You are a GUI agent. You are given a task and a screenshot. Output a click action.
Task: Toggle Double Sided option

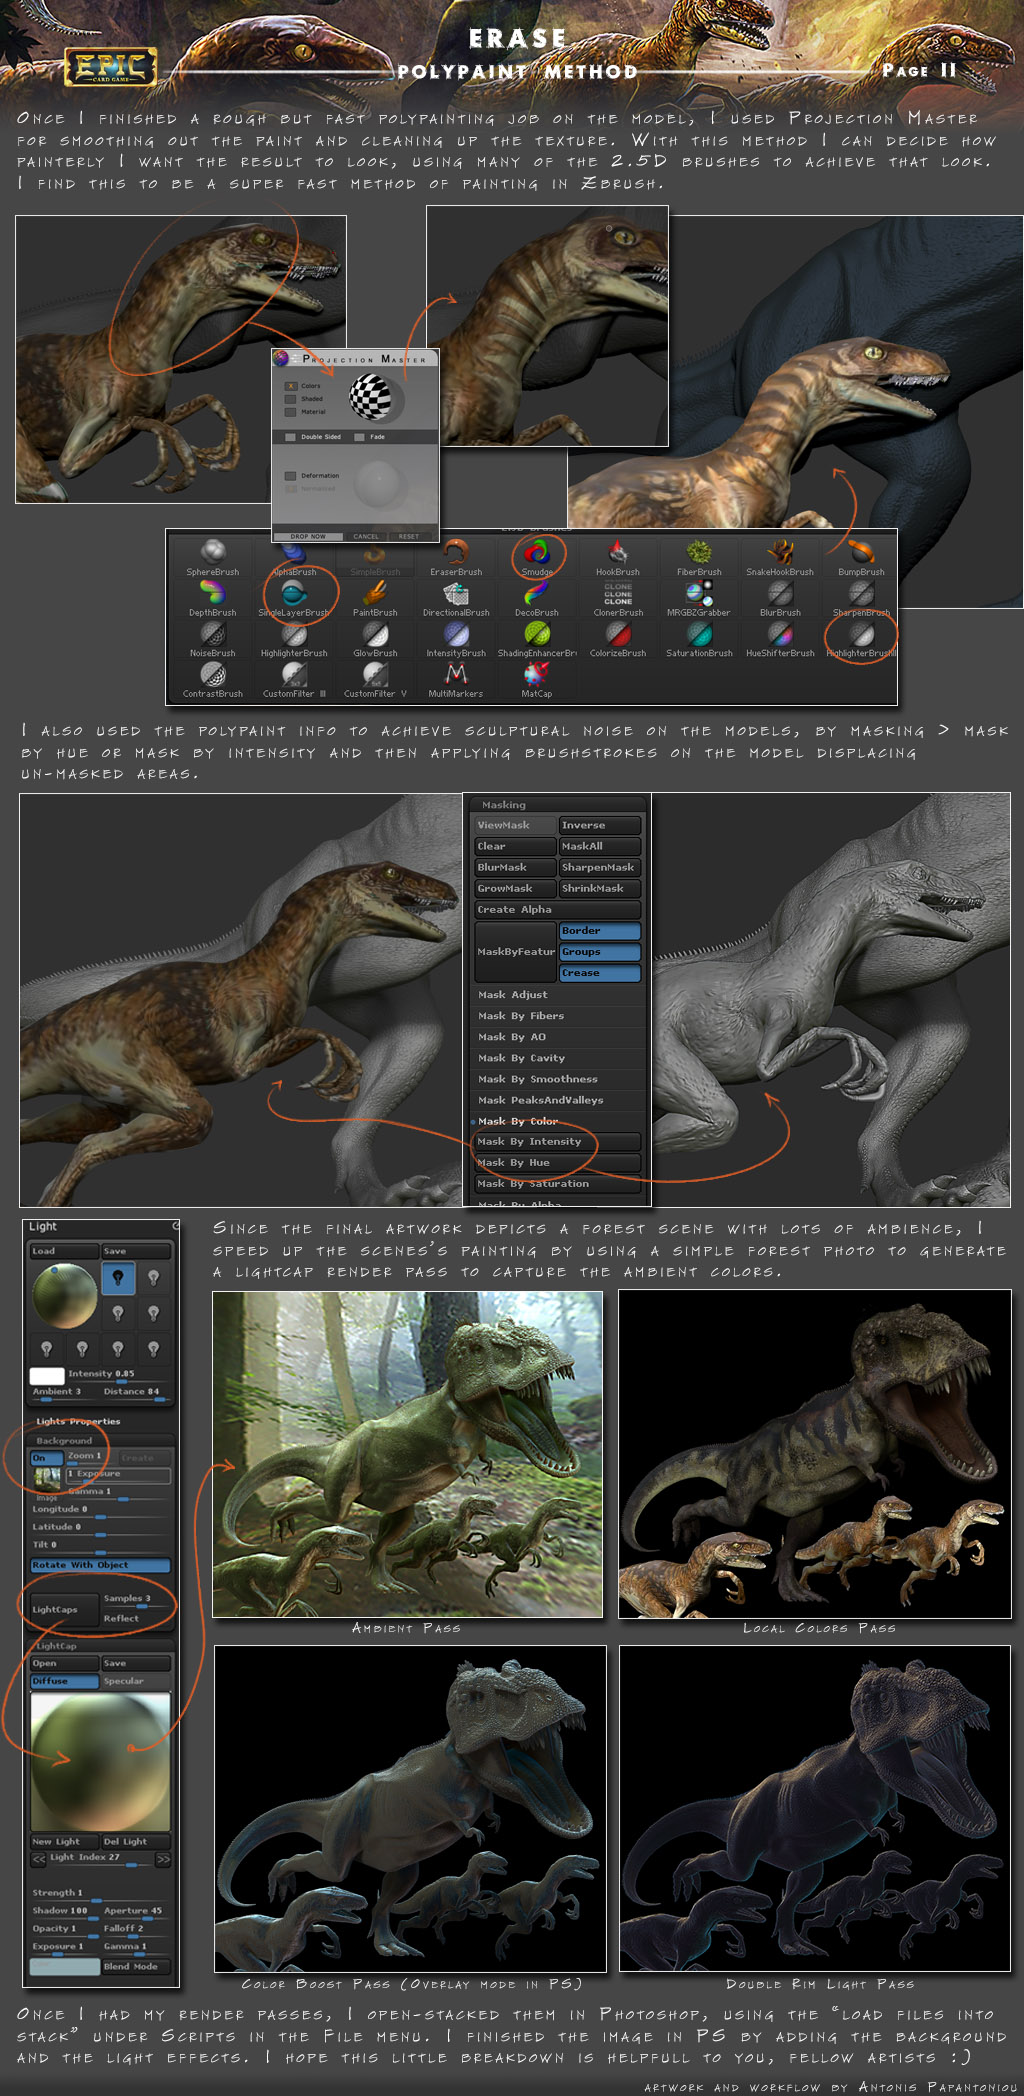(x=290, y=437)
